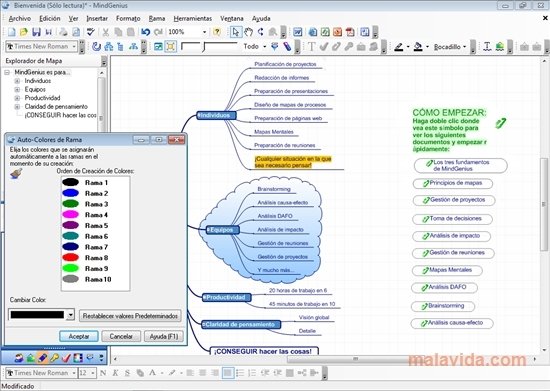Click the Aceptar button

click(x=79, y=336)
